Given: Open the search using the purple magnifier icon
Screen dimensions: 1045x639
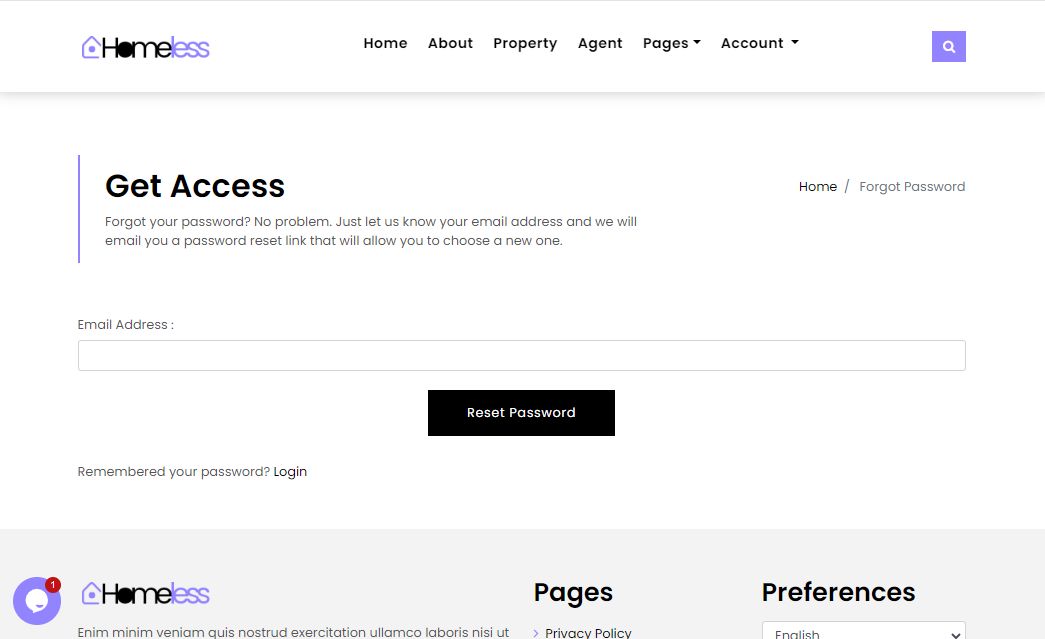Looking at the screenshot, I should click(x=948, y=47).
